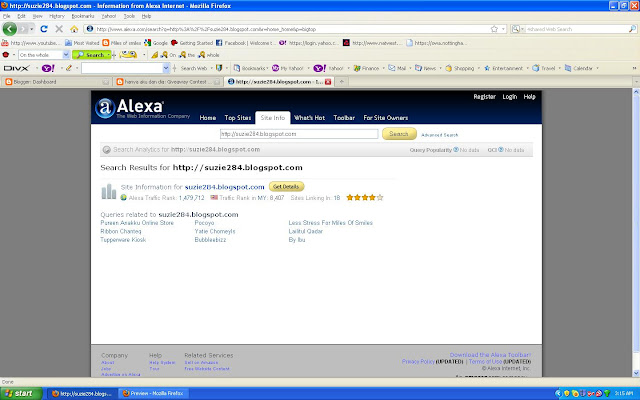Image resolution: width=640 pixels, height=400 pixels.
Task: Close the suzie284 browser tab
Action: pyautogui.click(x=328, y=82)
